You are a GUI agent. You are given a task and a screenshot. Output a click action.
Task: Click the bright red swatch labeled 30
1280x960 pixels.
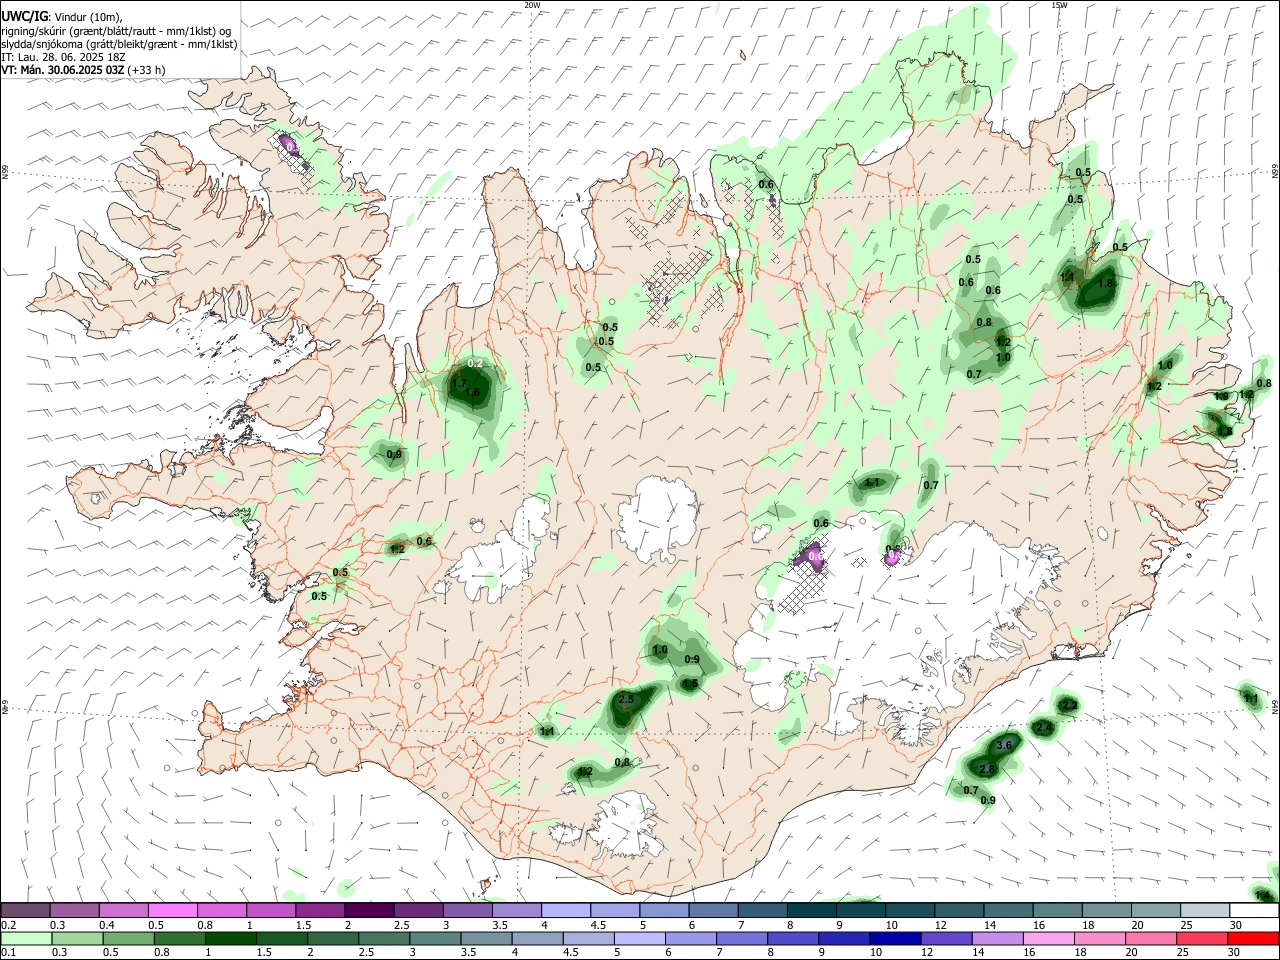(1253, 939)
